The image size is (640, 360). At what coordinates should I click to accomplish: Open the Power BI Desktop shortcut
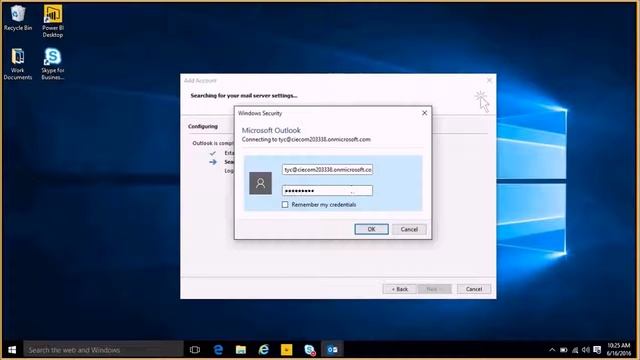(x=53, y=21)
